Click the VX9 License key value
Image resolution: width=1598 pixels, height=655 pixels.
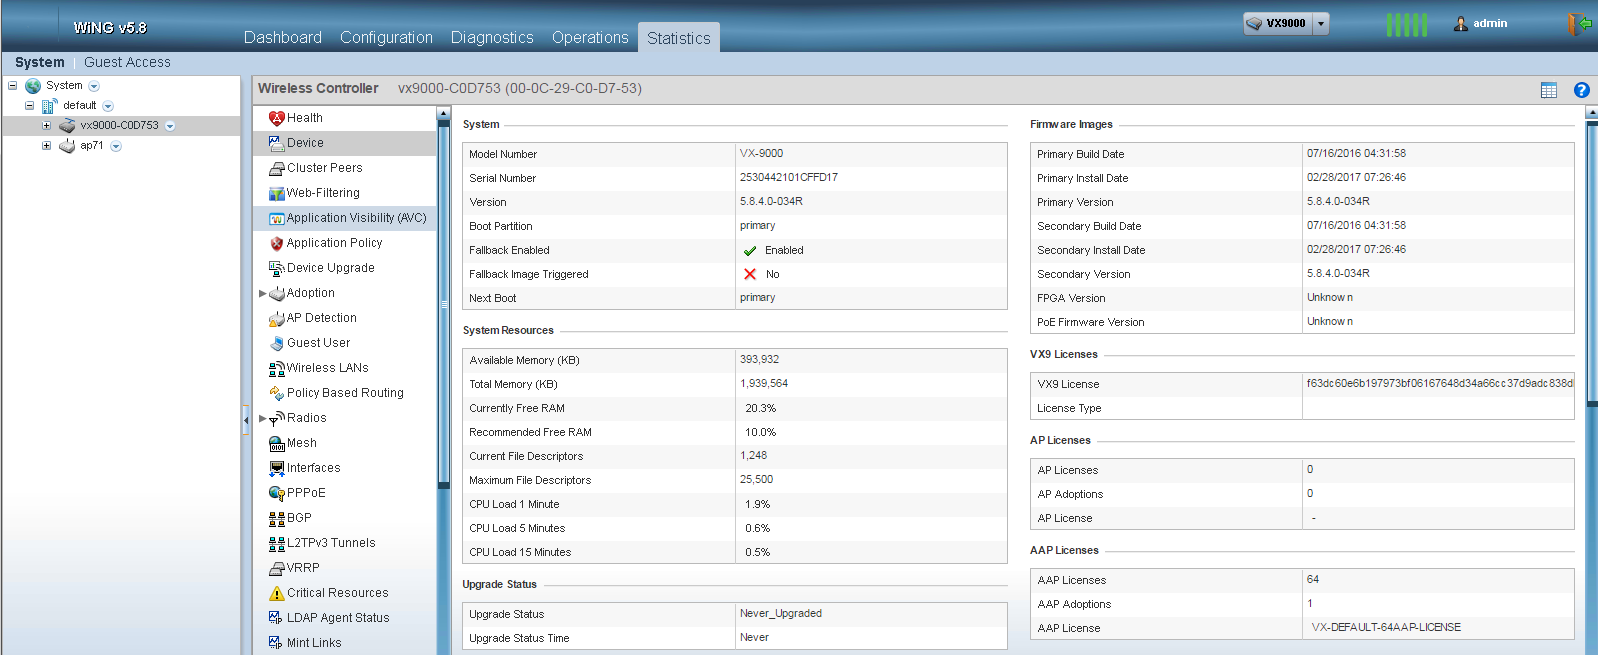tap(1439, 384)
